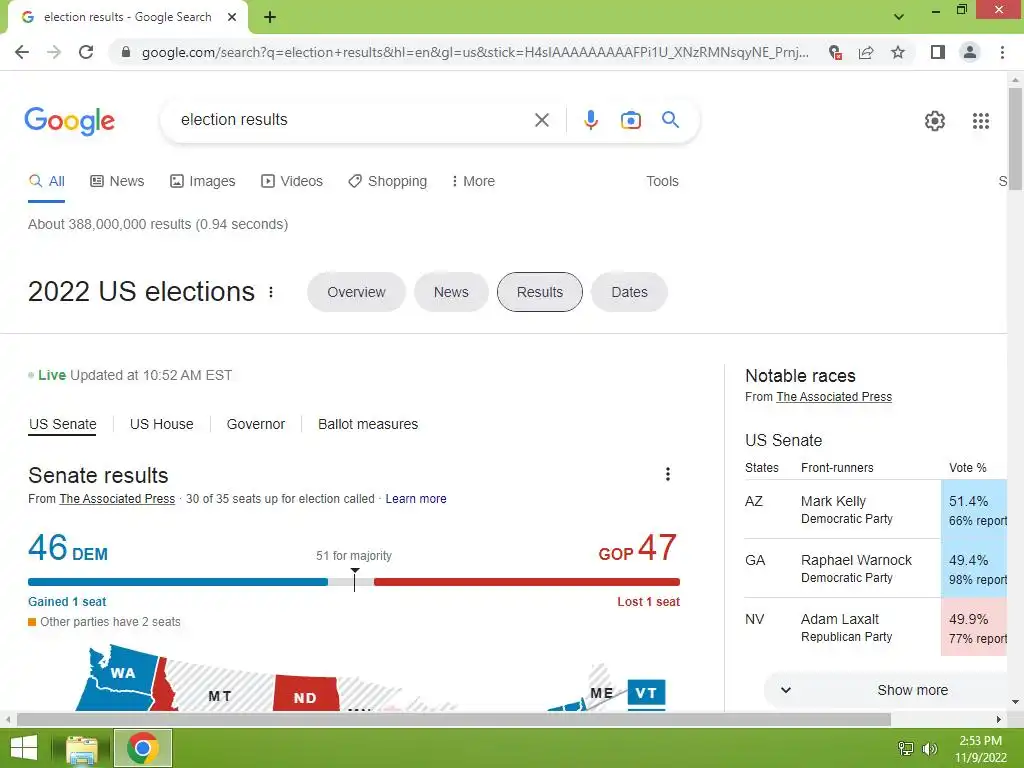Select the US Senate results tab
Screen dimensions: 1024x768
(x=63, y=424)
